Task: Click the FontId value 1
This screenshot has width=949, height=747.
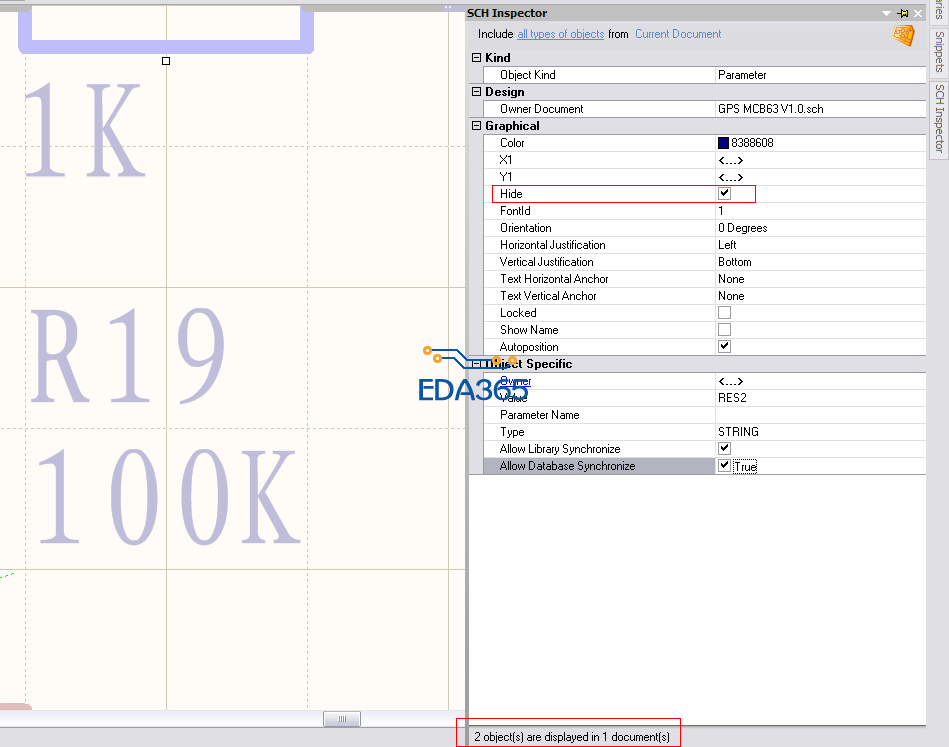Action: [x=820, y=211]
